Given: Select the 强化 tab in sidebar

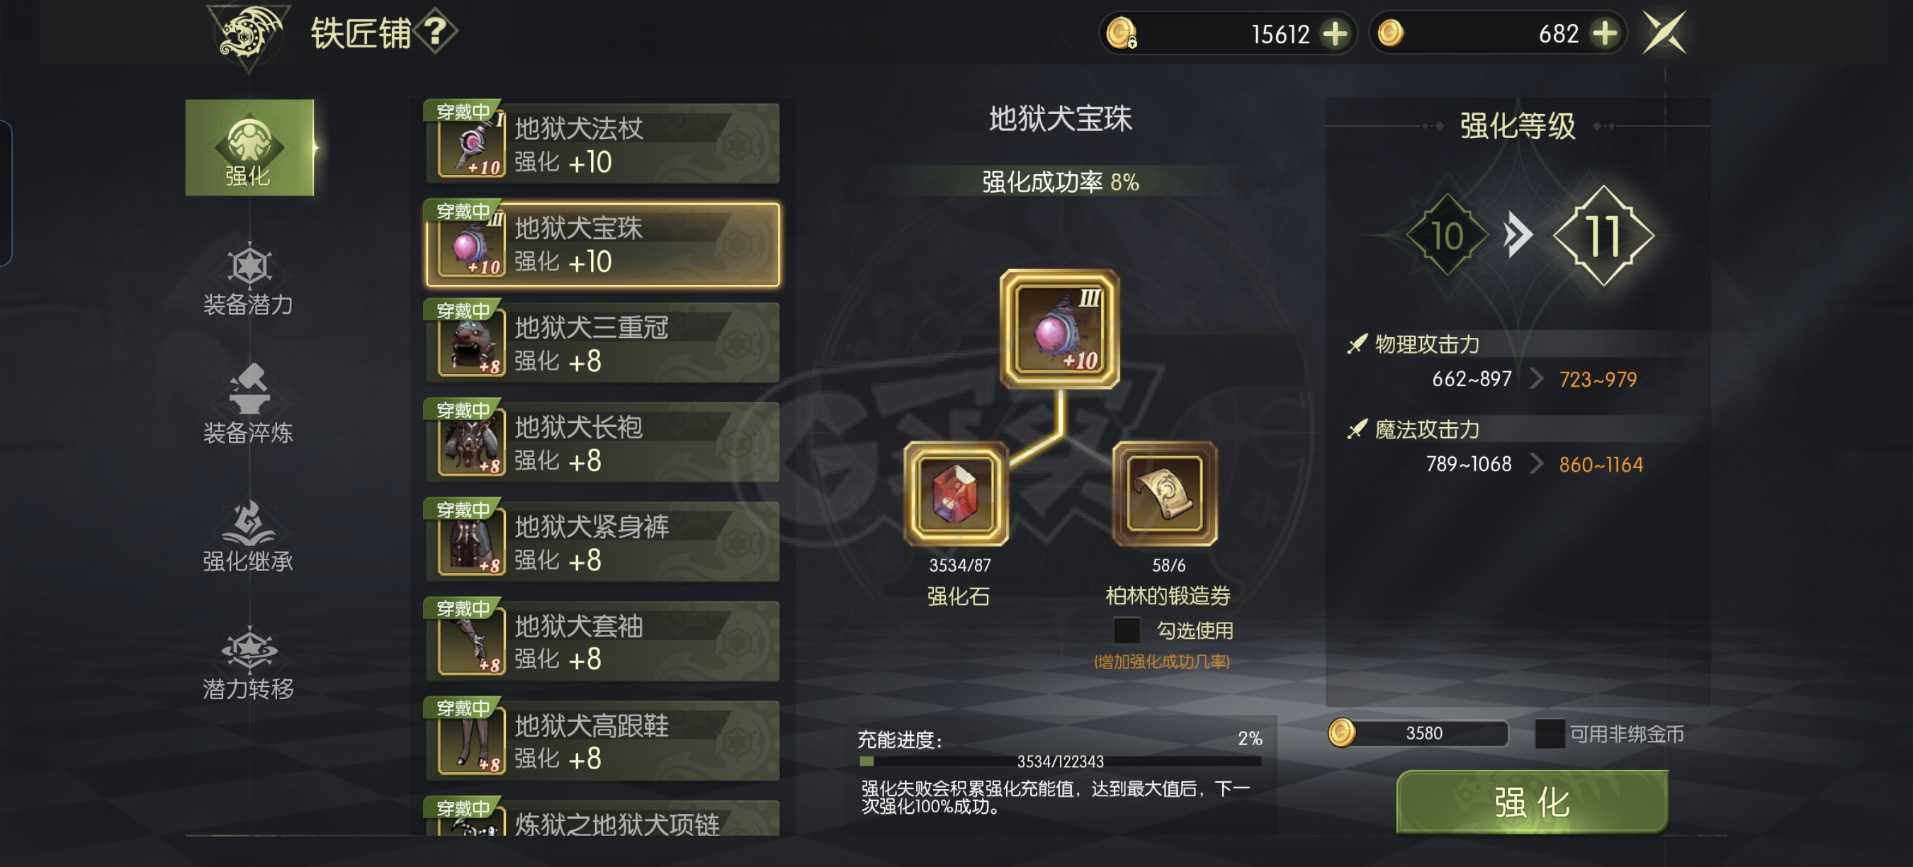Looking at the screenshot, I should 250,147.
